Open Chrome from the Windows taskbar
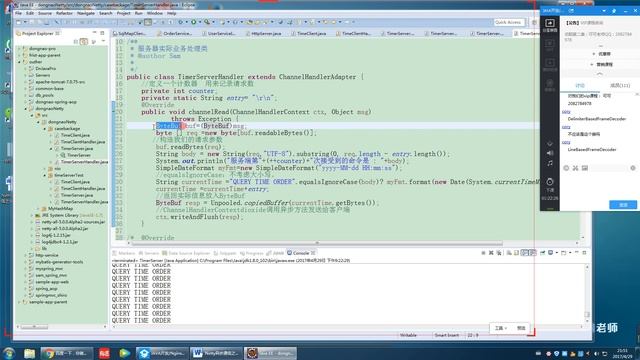Viewport: 640px width, 360px height. tap(67, 353)
